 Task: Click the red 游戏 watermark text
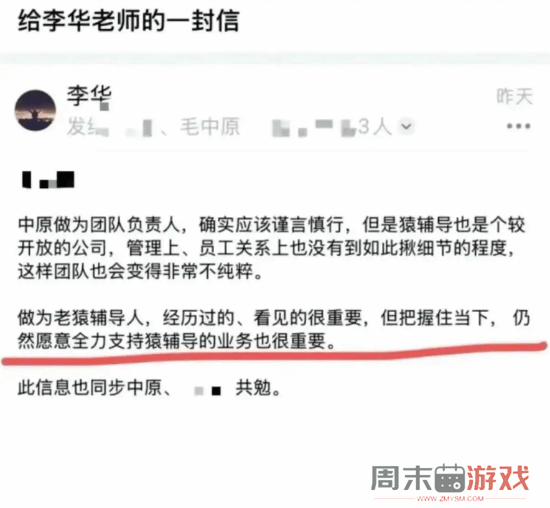498,478
